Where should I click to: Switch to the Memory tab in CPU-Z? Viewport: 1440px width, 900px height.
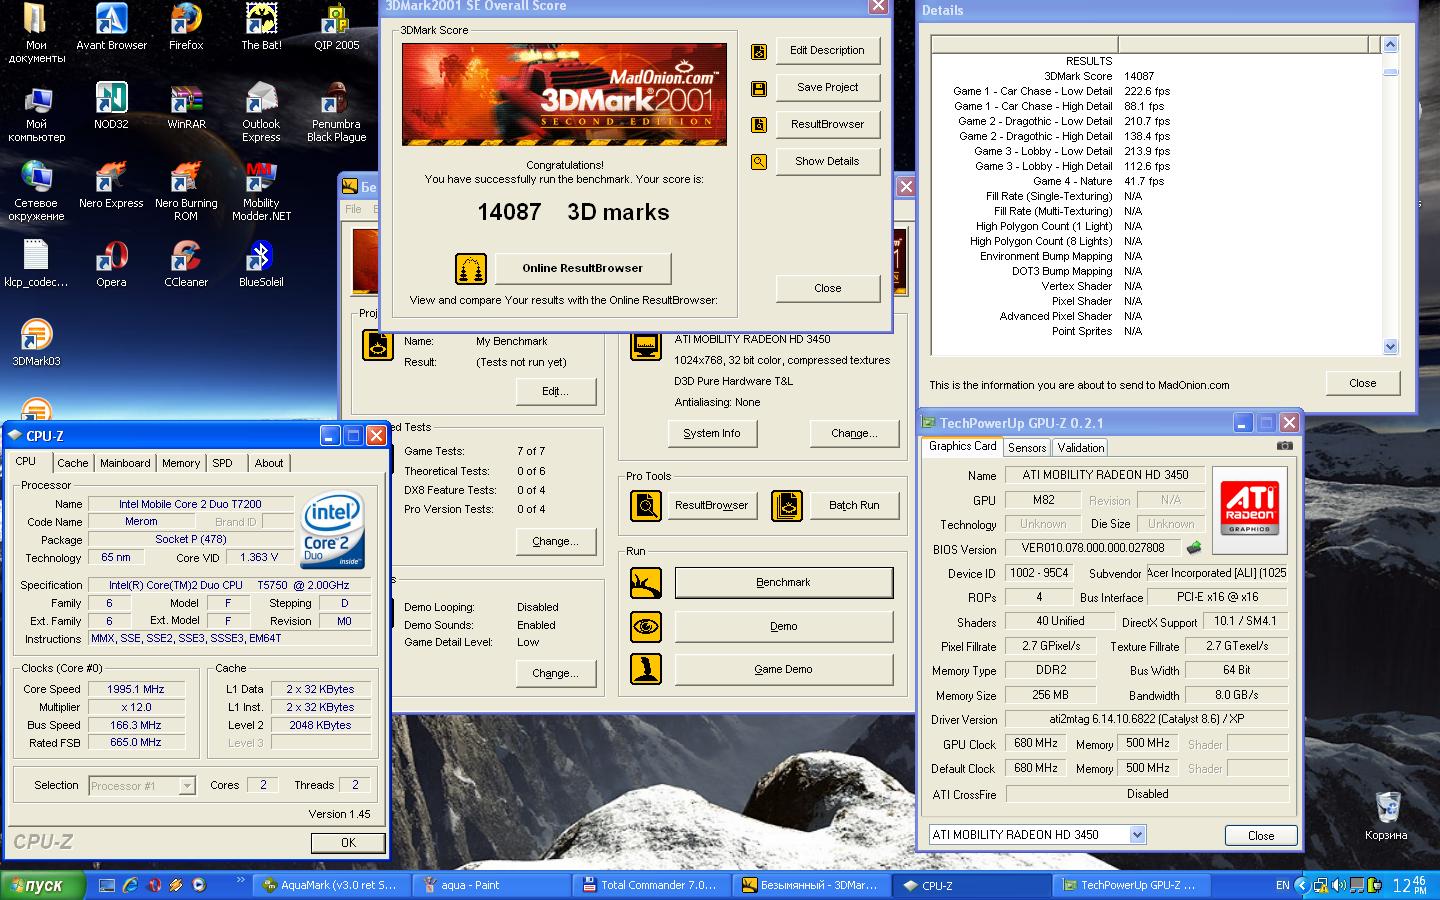tap(181, 463)
